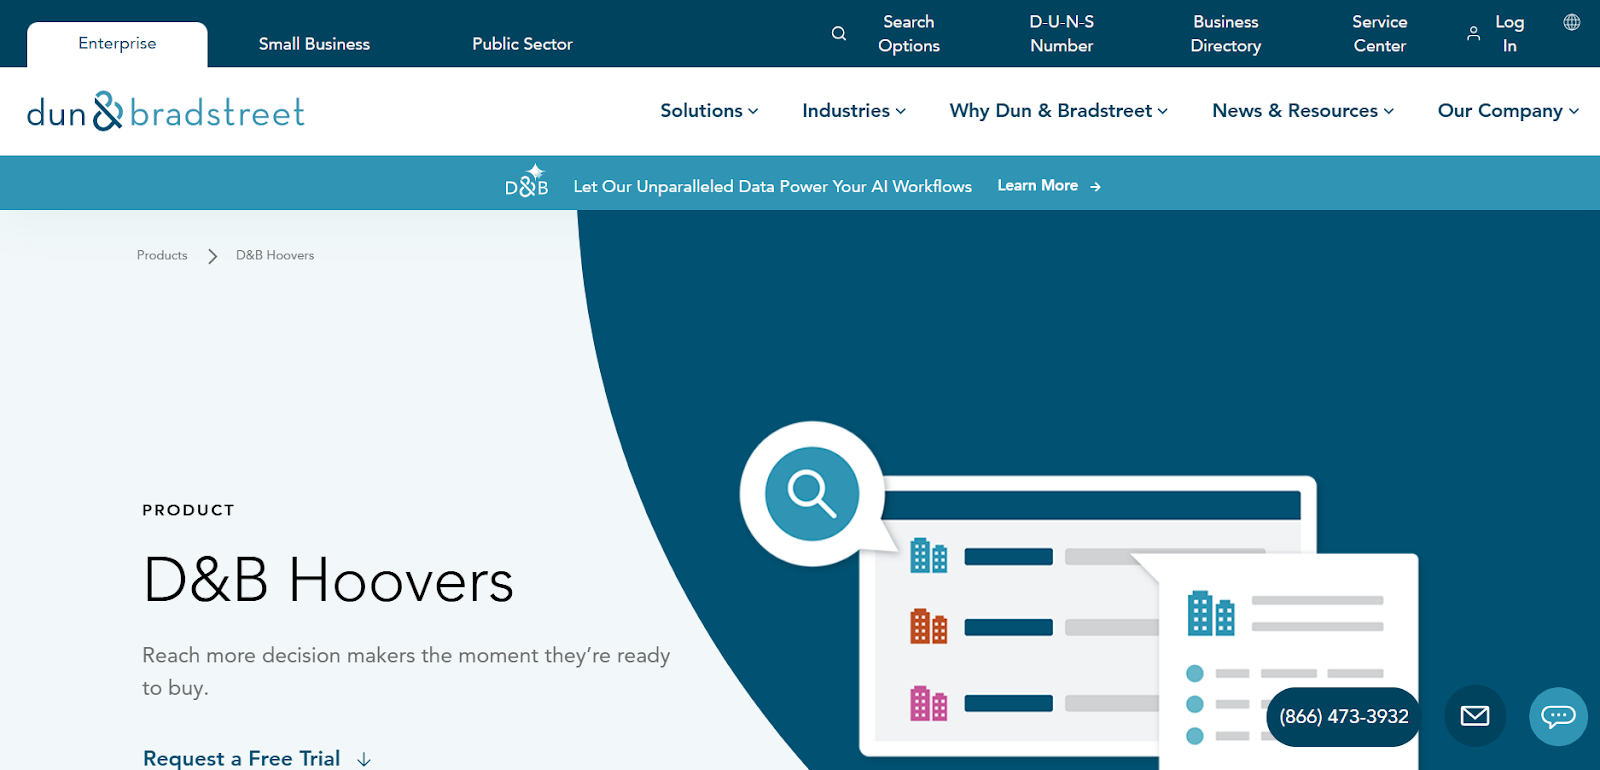The width and height of the screenshot is (1600, 770).
Task: Open the globe language selector icon
Action: tap(1571, 22)
